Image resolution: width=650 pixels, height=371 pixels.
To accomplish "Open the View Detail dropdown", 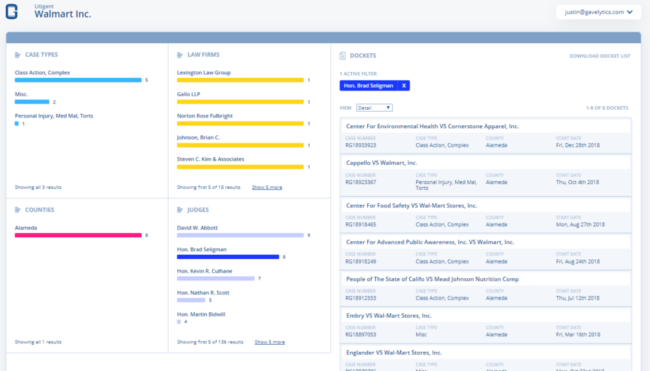I will pos(374,108).
